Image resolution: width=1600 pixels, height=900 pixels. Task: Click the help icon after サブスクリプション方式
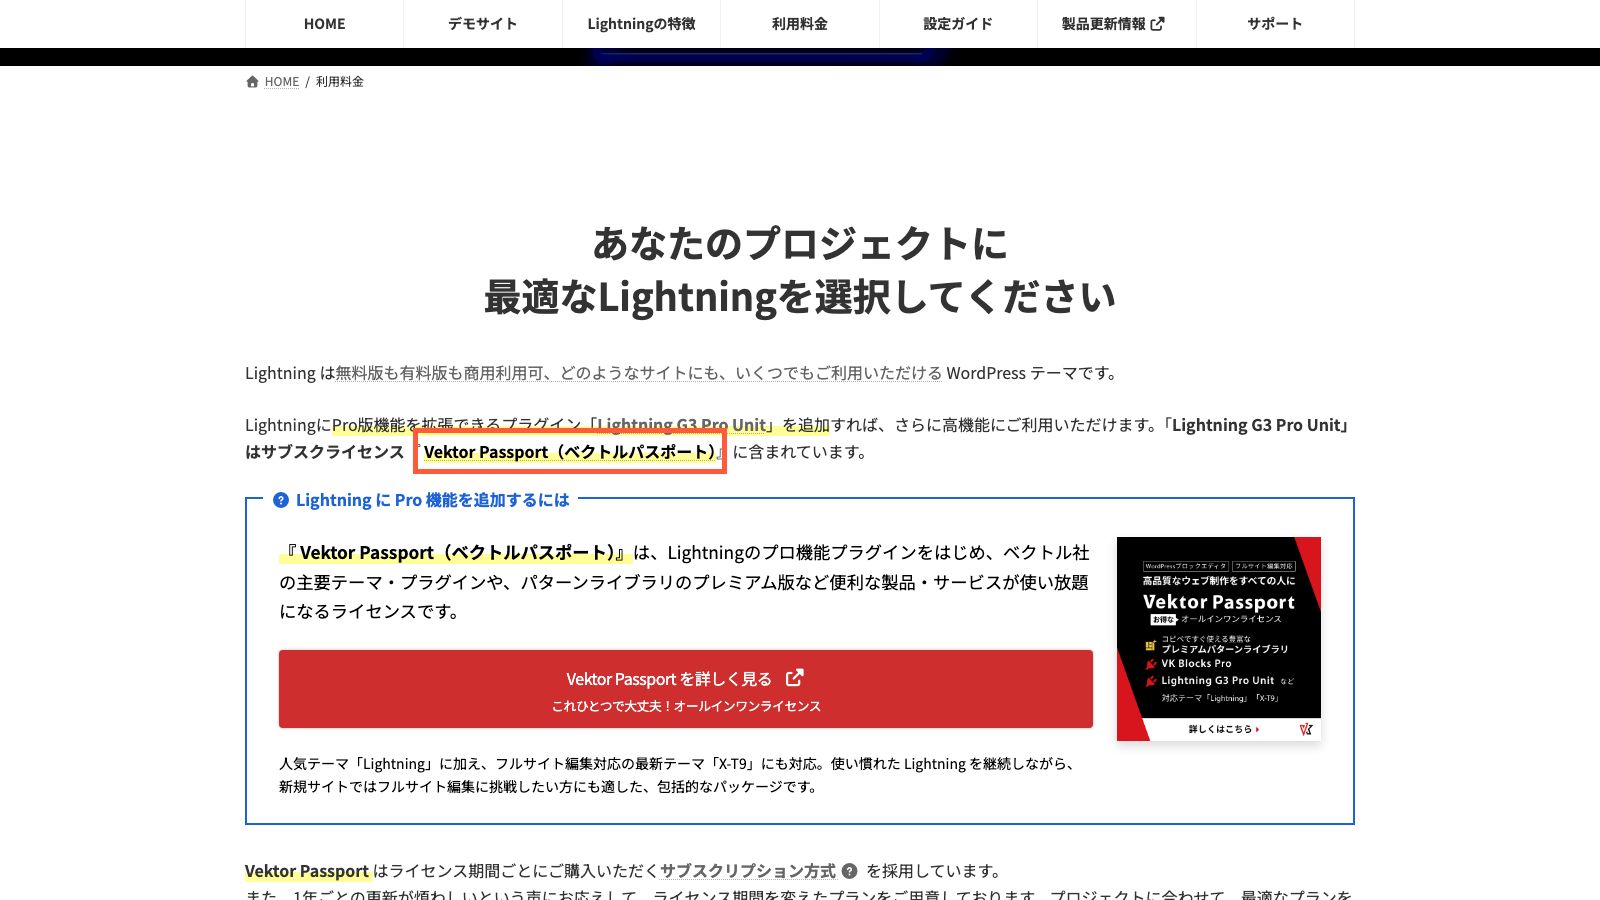click(849, 871)
